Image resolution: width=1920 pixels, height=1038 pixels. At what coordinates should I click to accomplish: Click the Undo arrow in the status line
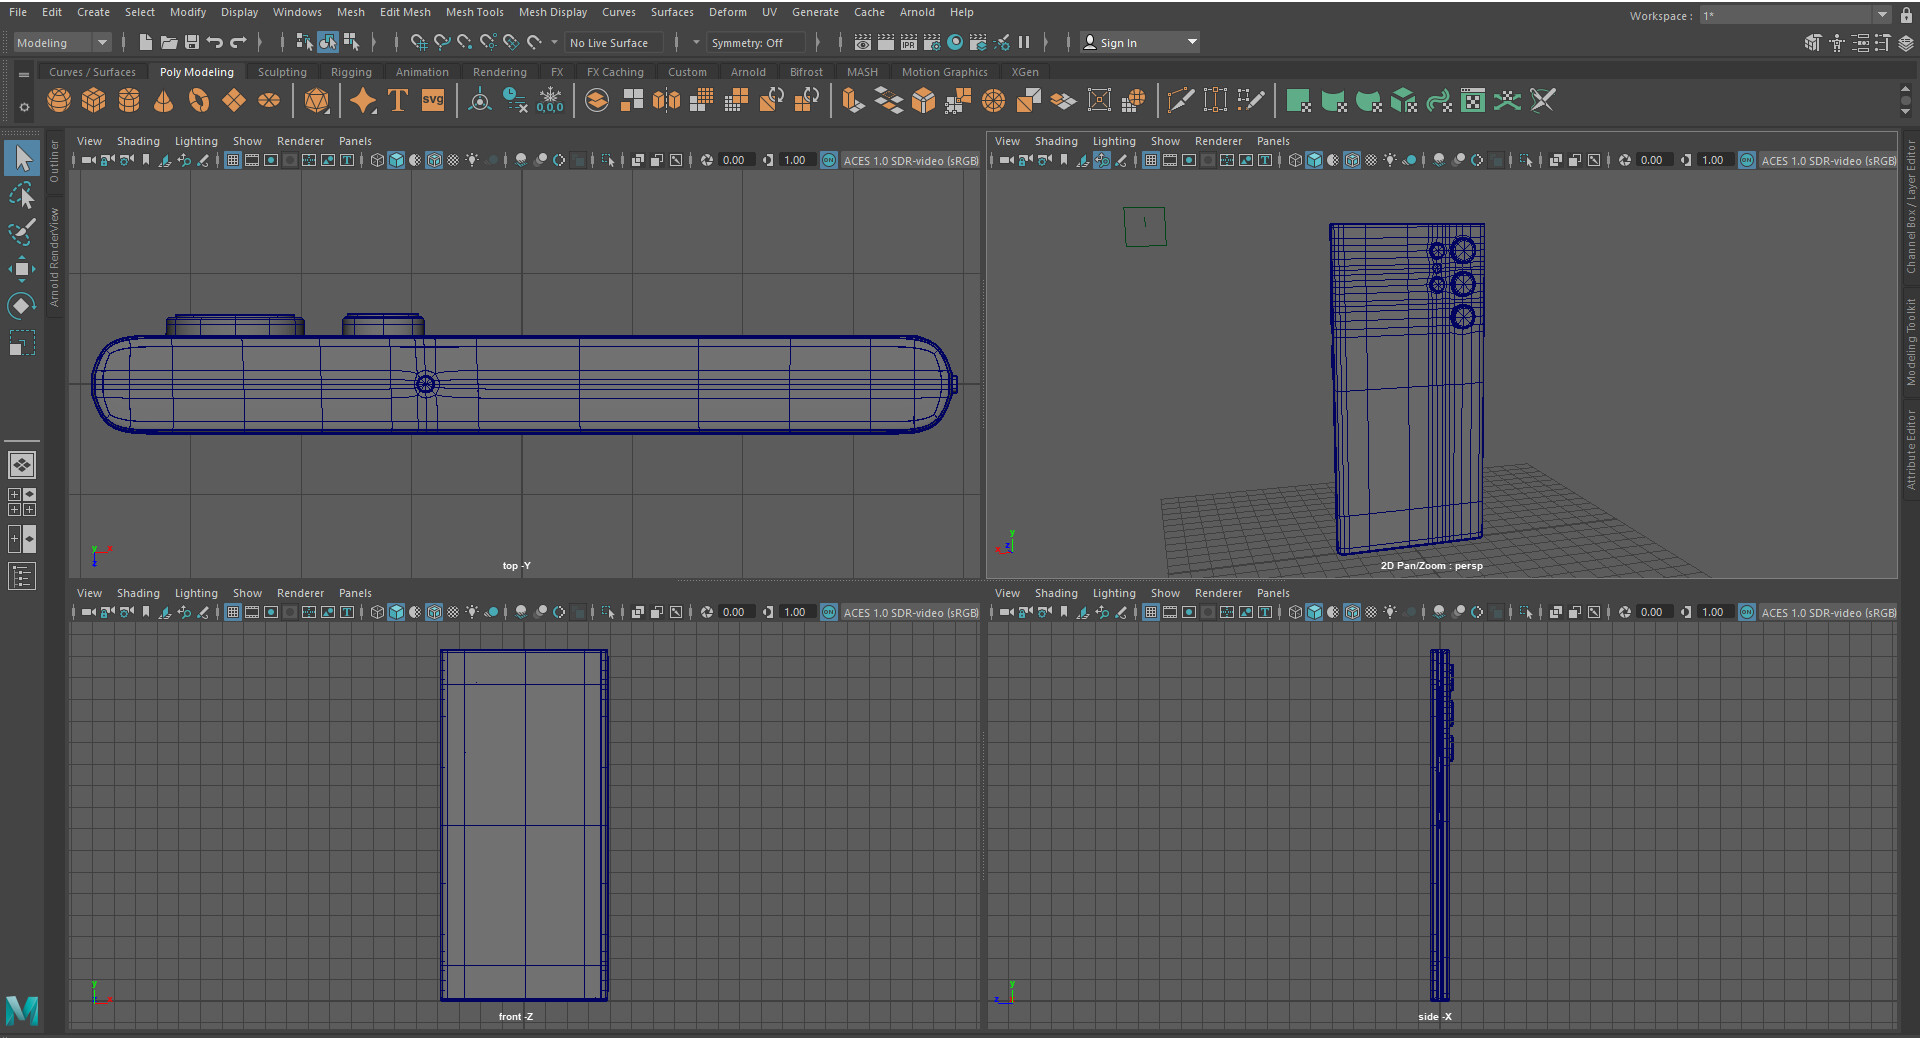point(214,42)
